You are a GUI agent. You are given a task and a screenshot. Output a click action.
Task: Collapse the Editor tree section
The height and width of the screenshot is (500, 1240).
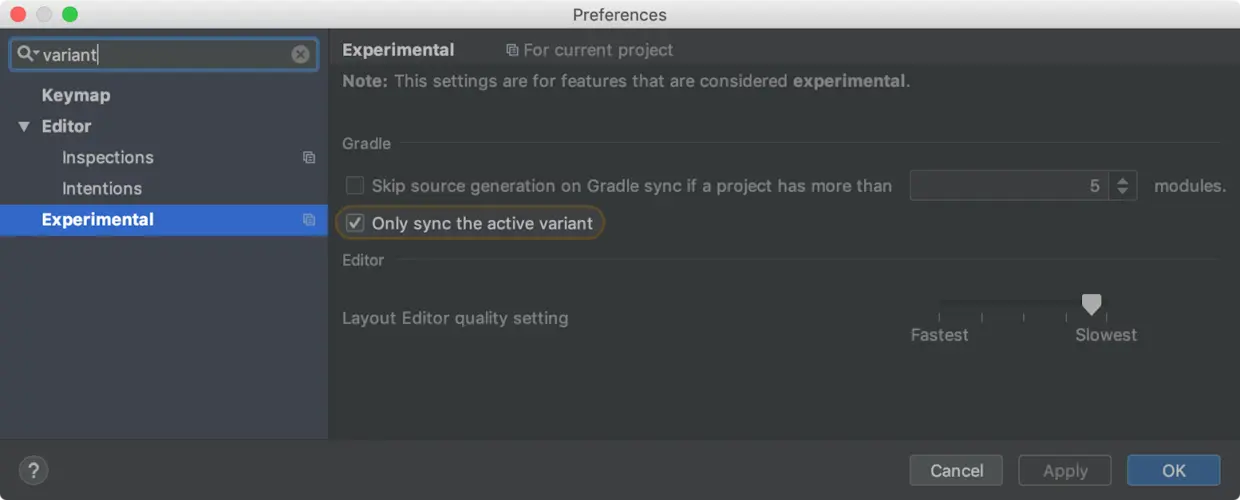tap(24, 127)
